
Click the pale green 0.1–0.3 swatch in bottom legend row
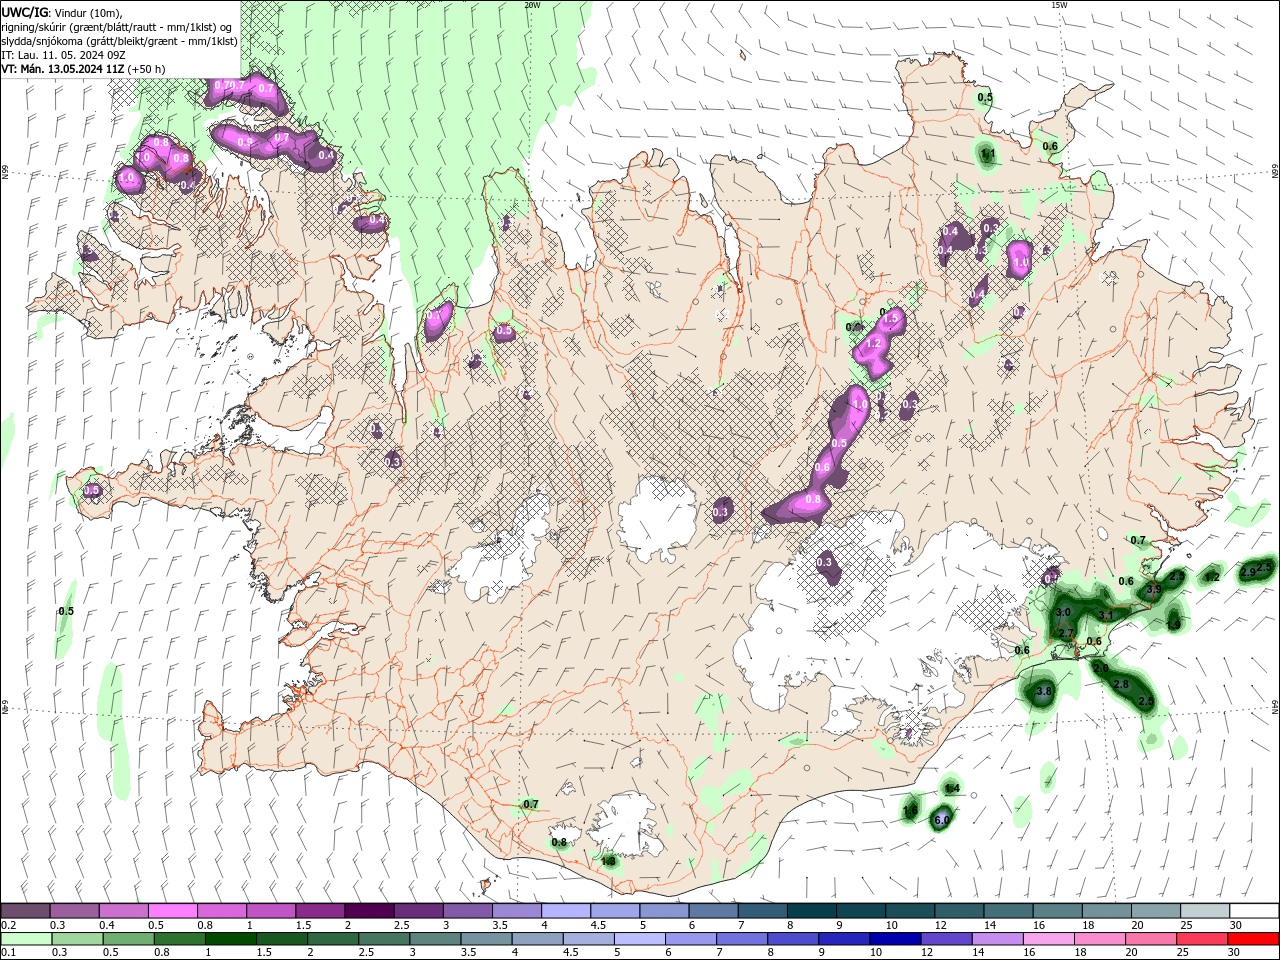click(x=25, y=939)
